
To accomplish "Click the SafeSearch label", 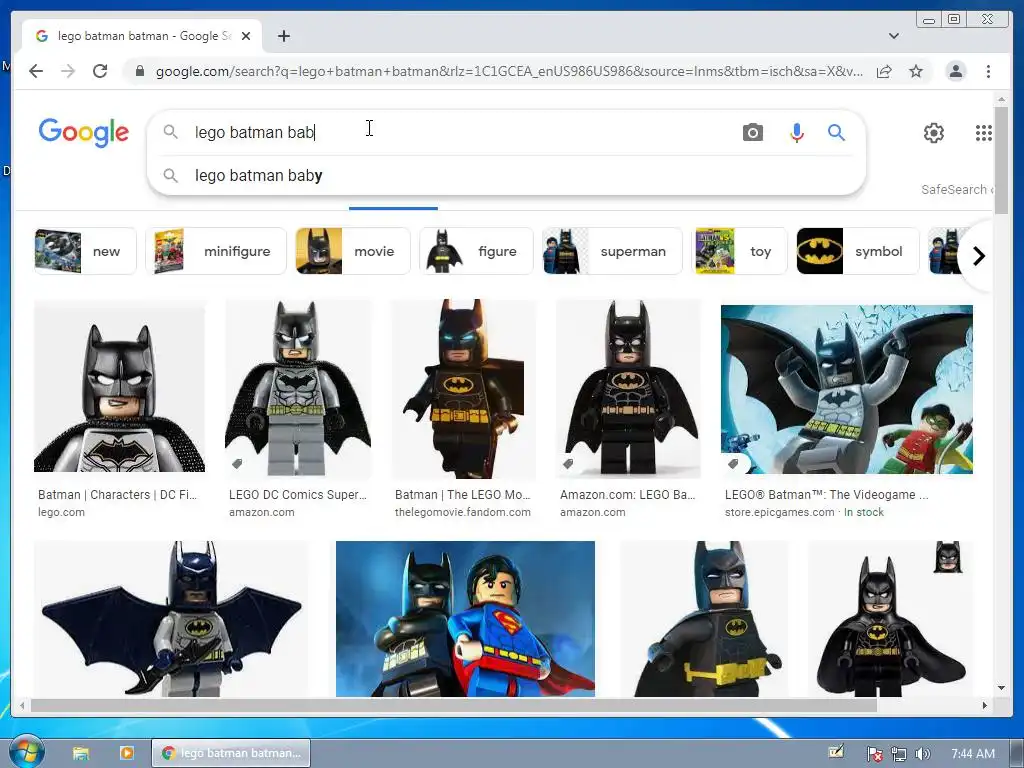I will coord(956,189).
